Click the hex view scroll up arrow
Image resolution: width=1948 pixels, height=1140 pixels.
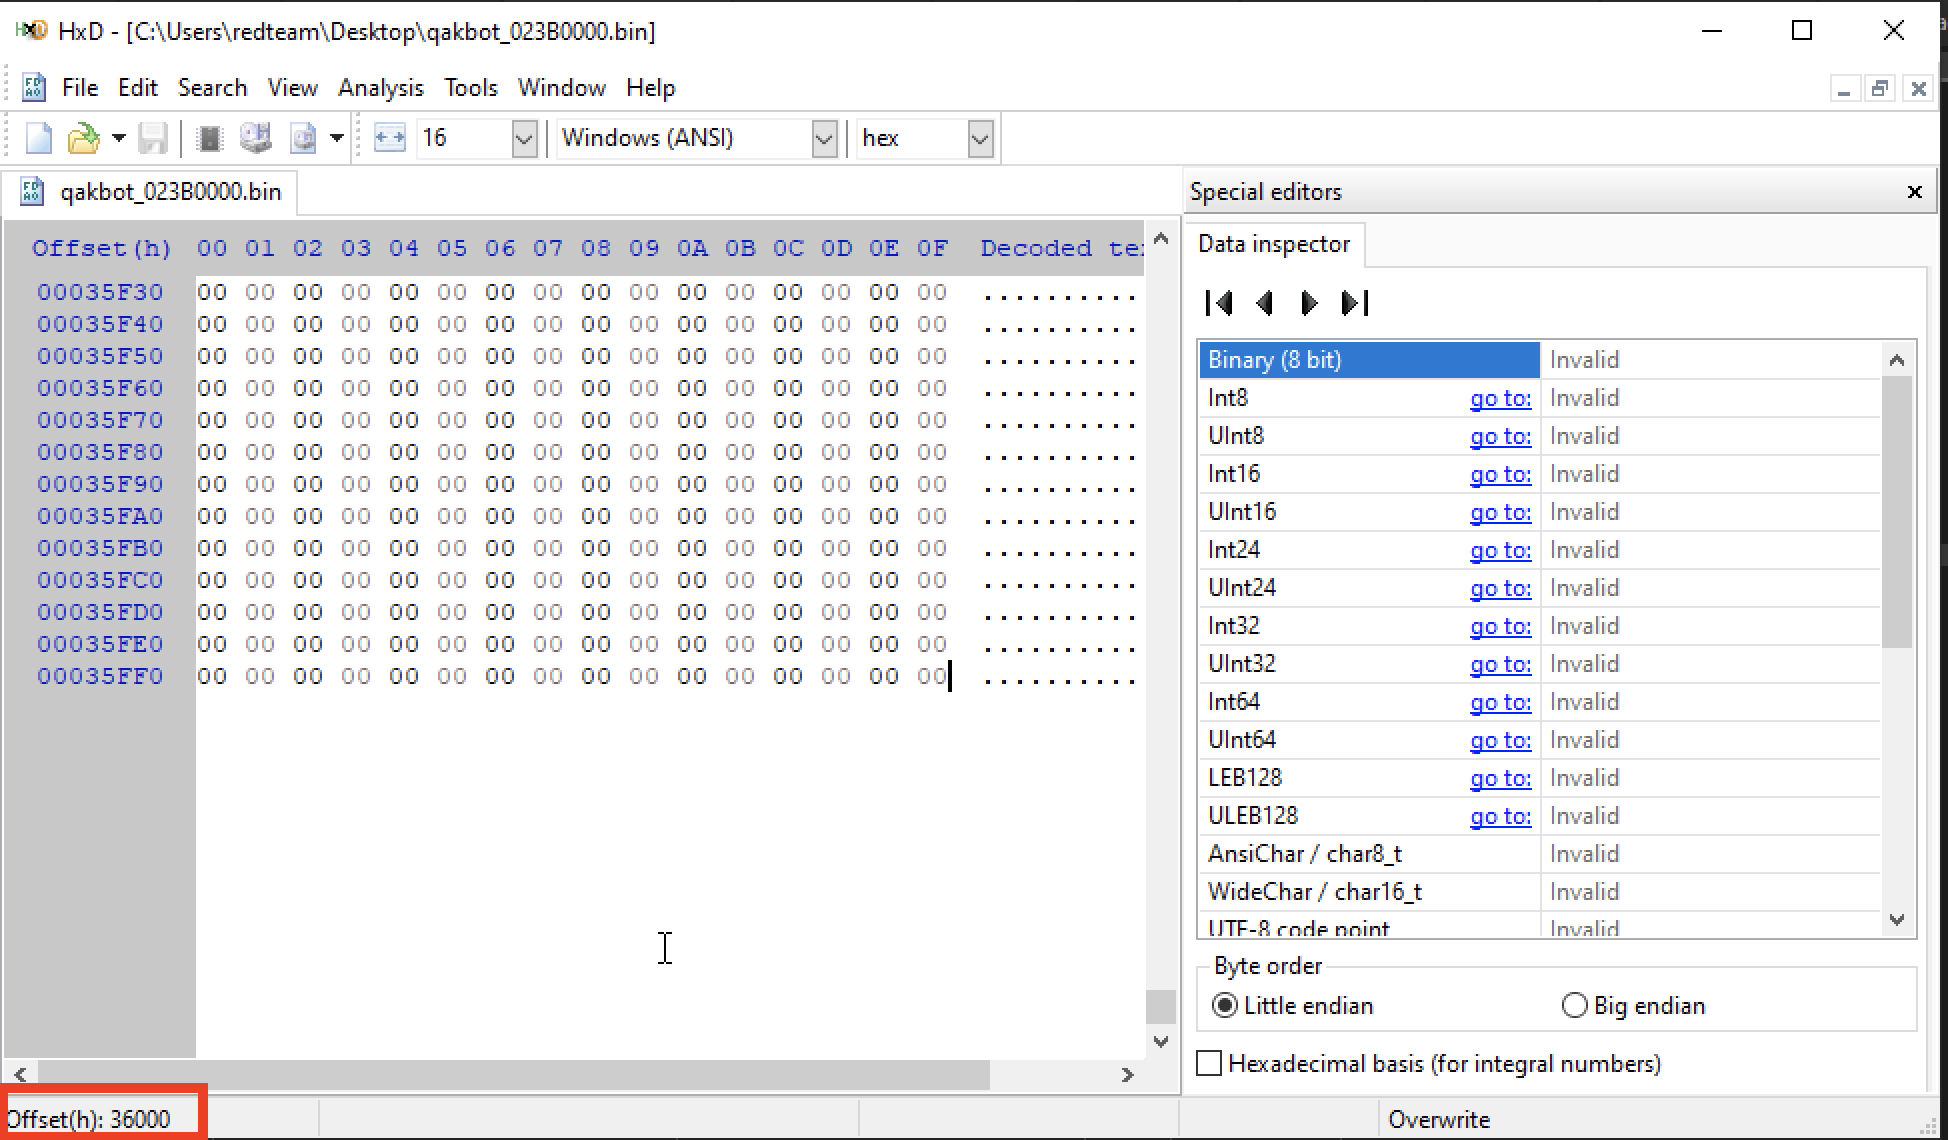click(1160, 239)
